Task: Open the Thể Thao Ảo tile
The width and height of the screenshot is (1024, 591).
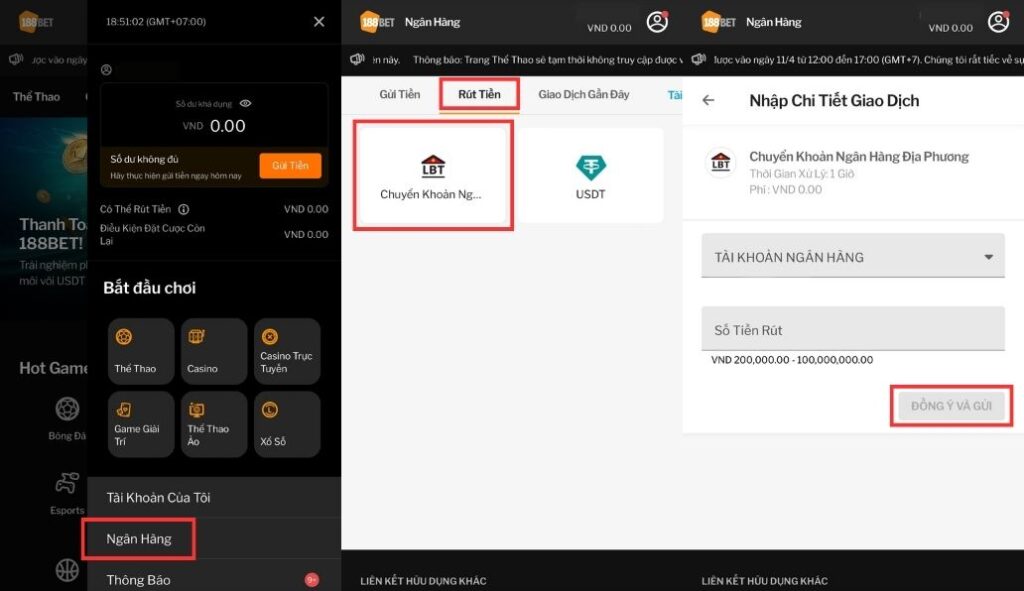Action: coord(214,424)
